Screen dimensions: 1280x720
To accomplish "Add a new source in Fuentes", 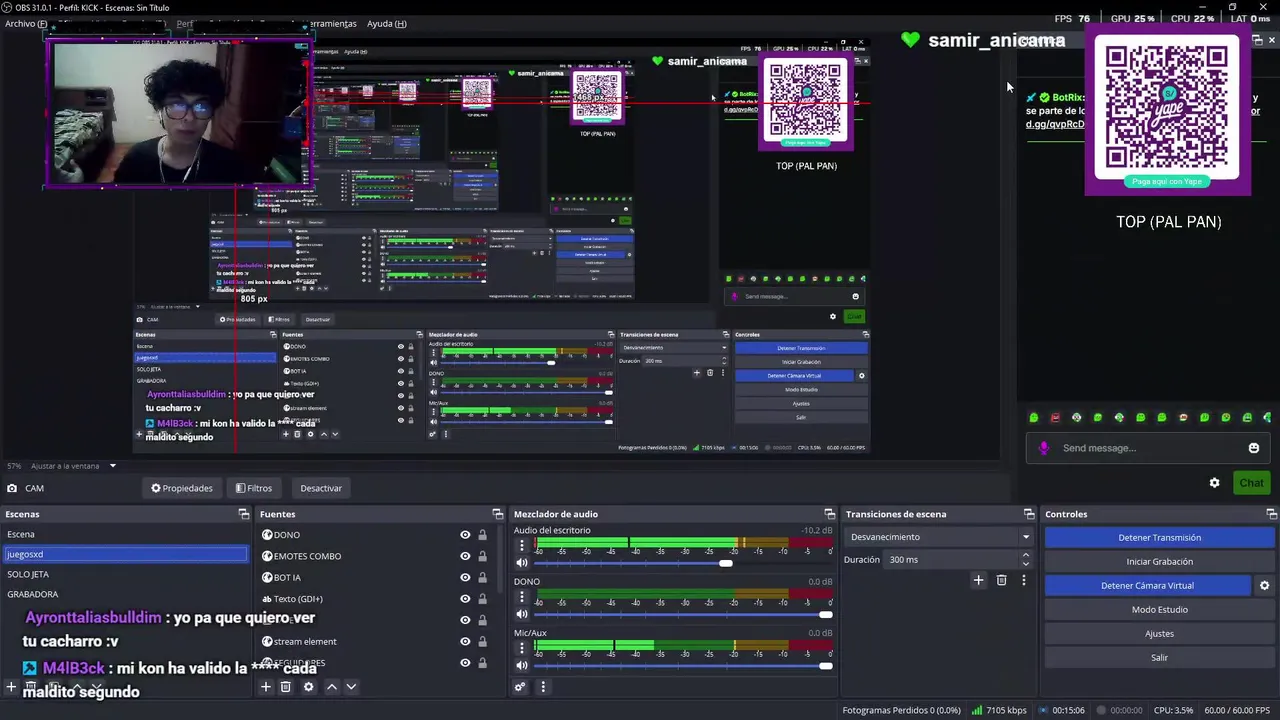I will pos(266,687).
